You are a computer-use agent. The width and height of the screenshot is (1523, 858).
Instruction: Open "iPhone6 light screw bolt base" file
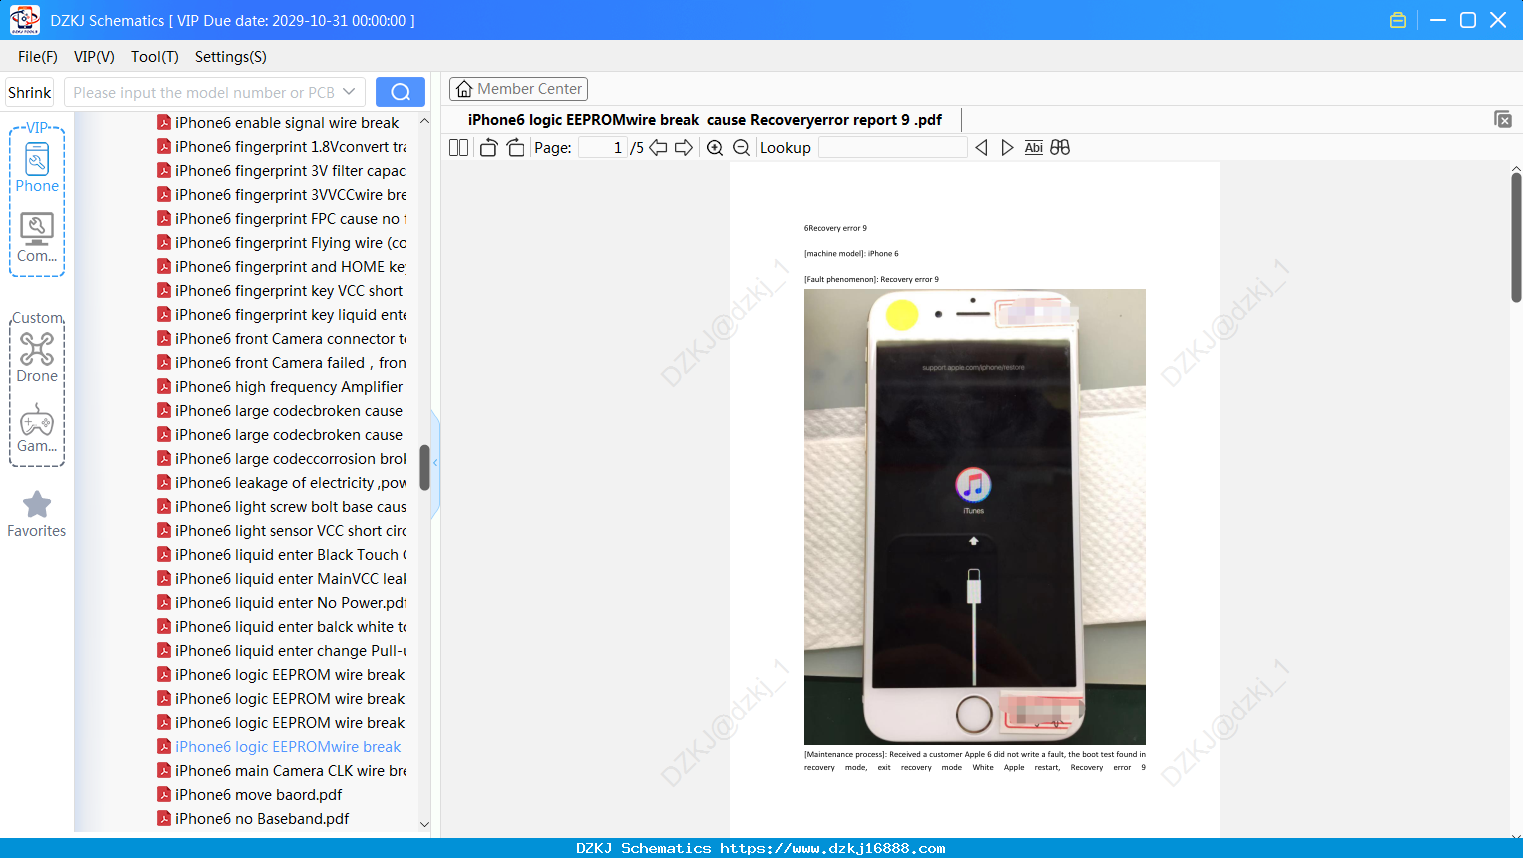click(x=282, y=507)
